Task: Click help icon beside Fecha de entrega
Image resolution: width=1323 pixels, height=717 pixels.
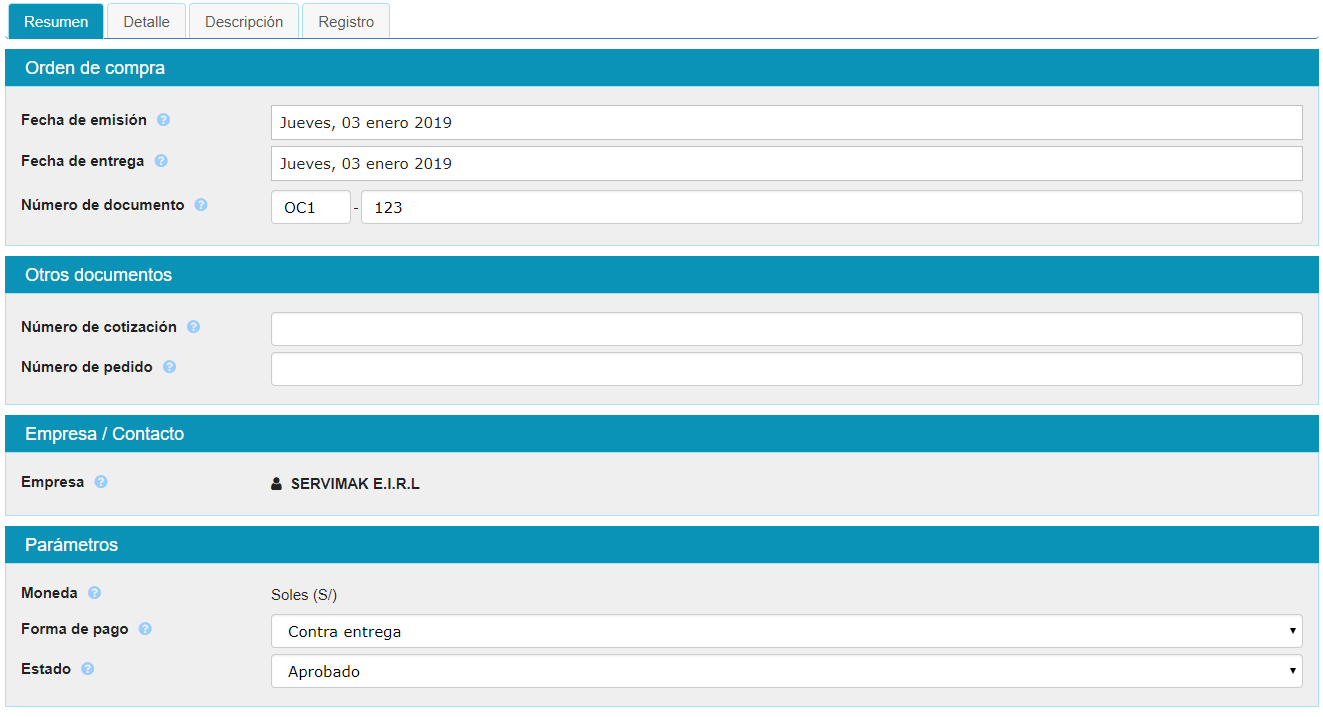Action: pyautogui.click(x=161, y=161)
